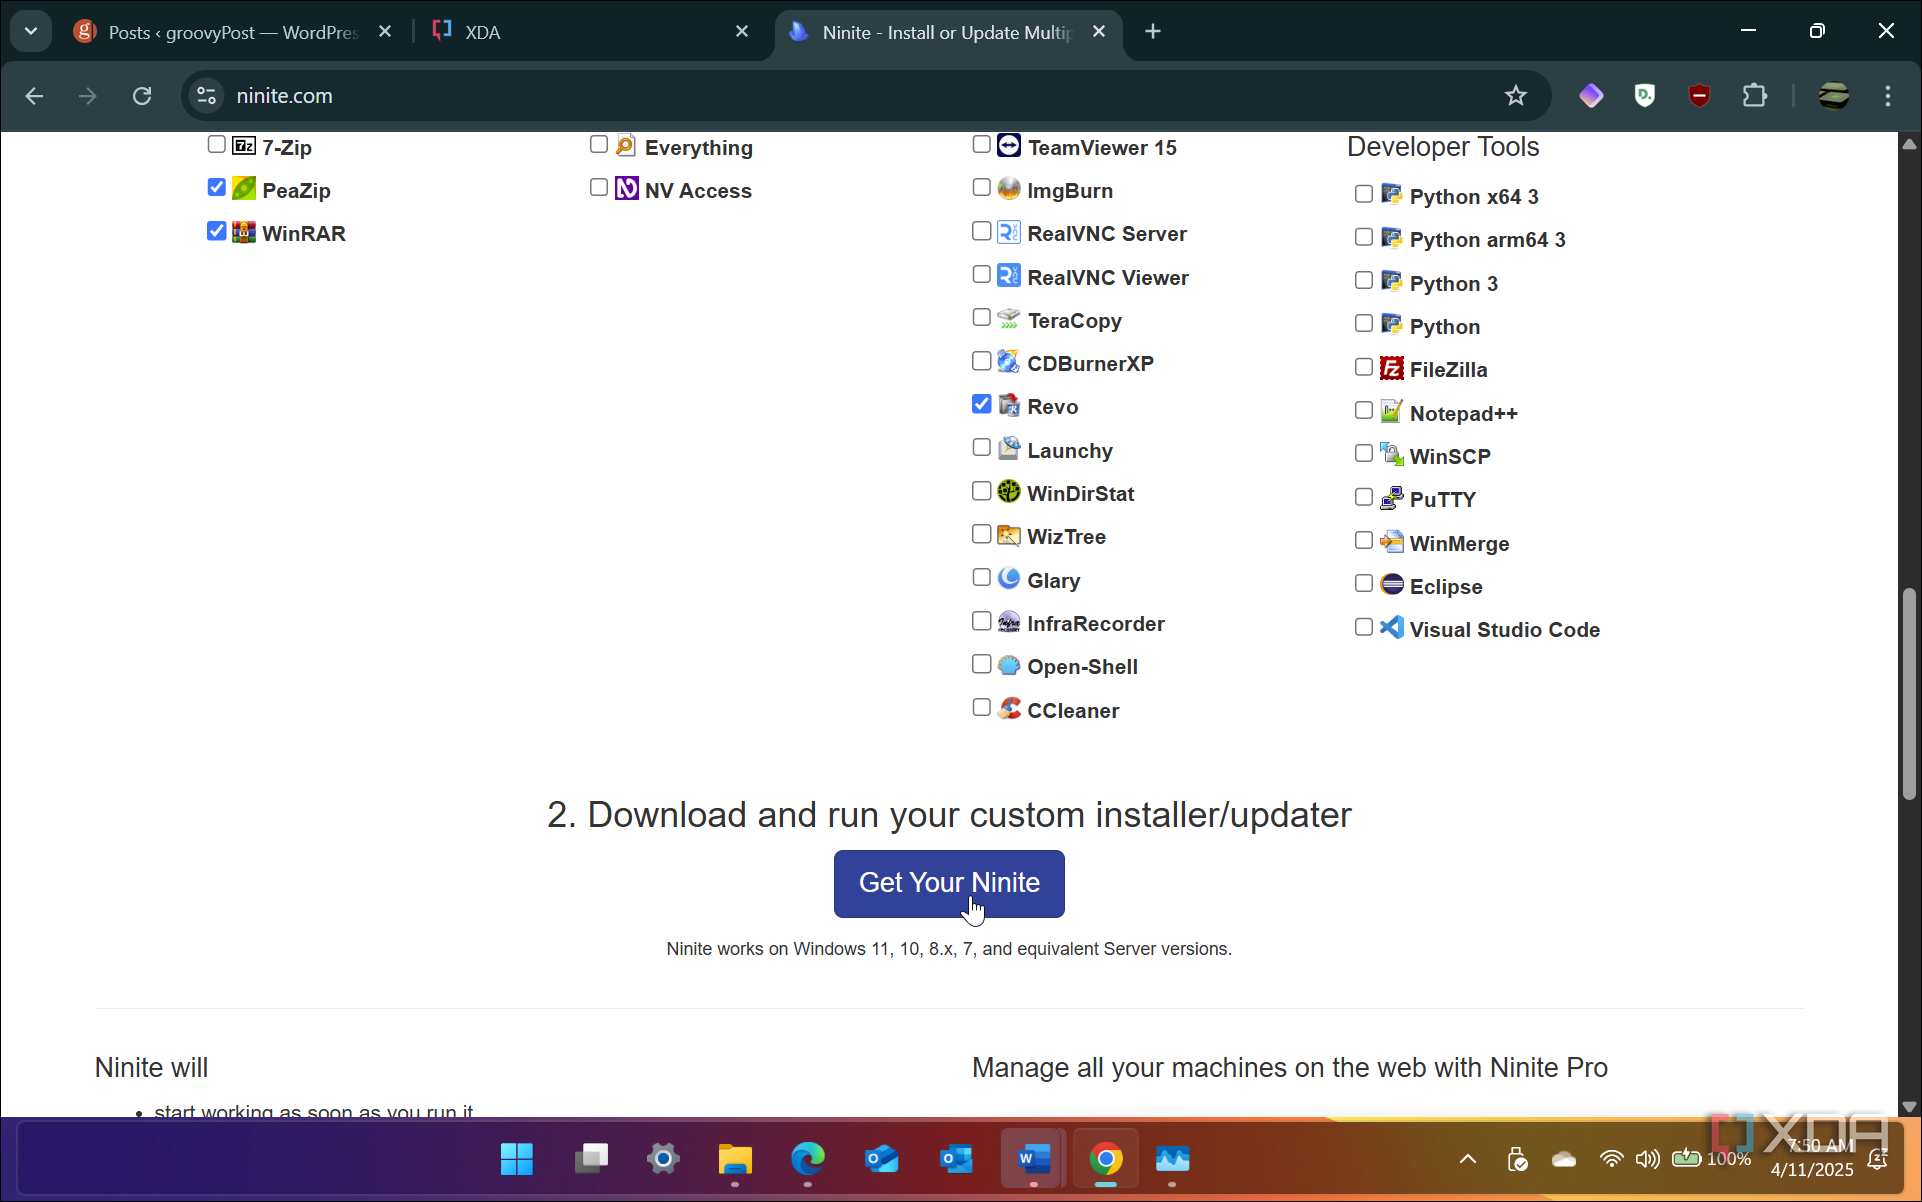The width and height of the screenshot is (1922, 1202).
Task: Click the FileZilla app icon
Action: point(1391,368)
